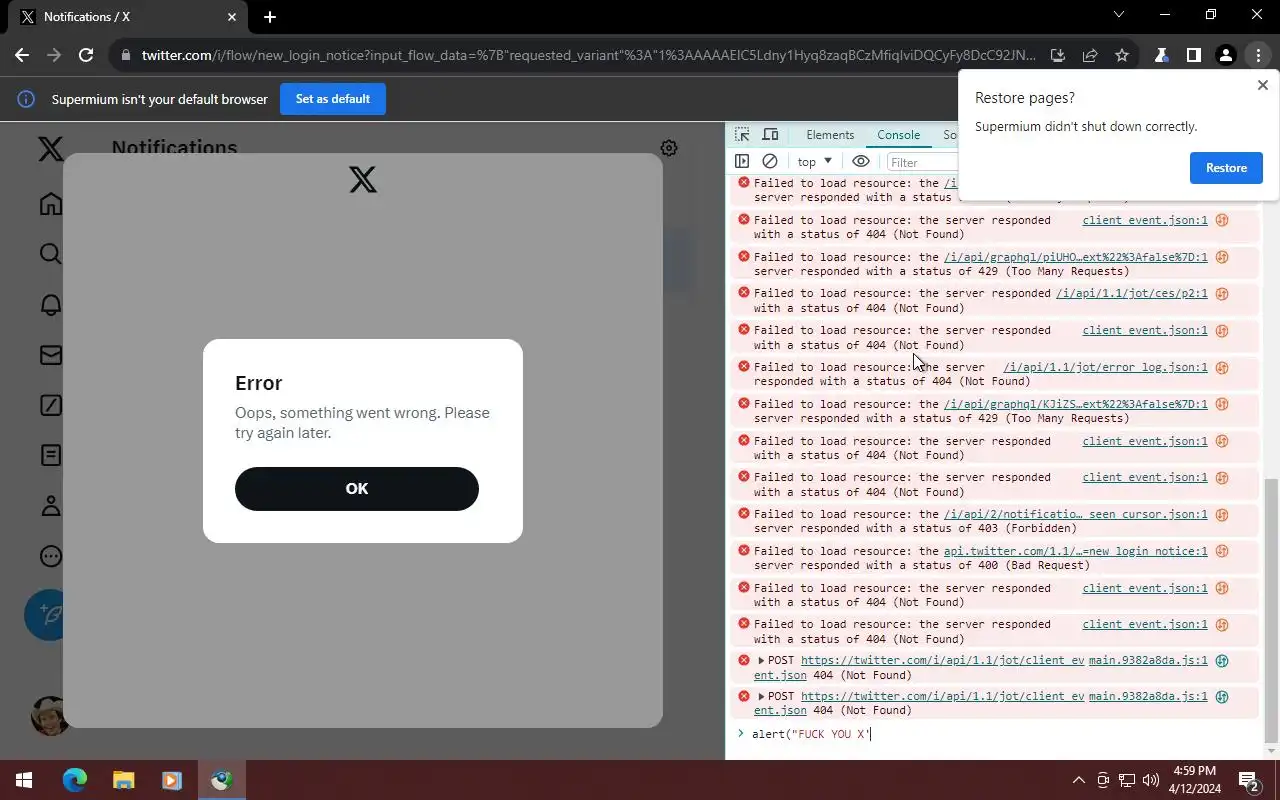Focus the console Filter field

(x=922, y=162)
